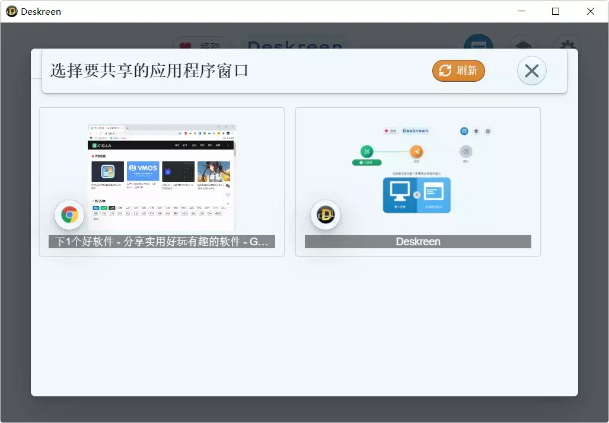Click the Chrome icon badge
This screenshot has width=609, height=423.
(x=70, y=215)
